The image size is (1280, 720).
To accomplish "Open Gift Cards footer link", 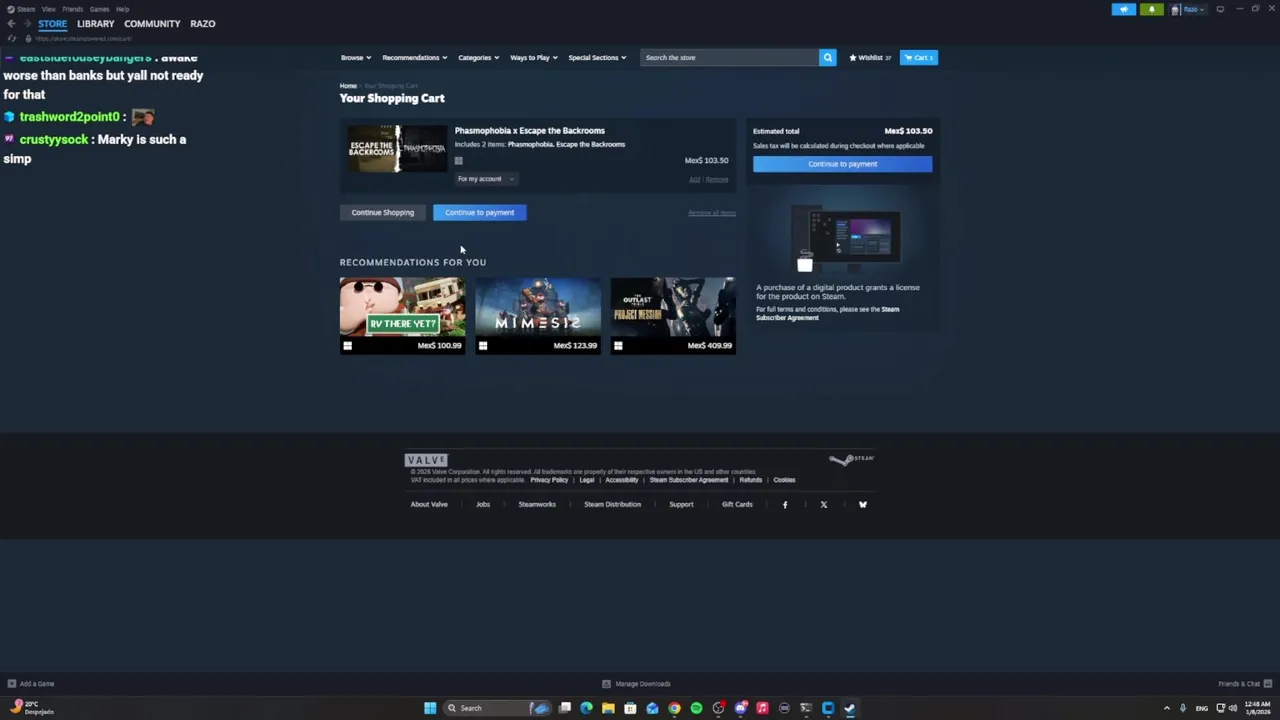I will tap(737, 505).
